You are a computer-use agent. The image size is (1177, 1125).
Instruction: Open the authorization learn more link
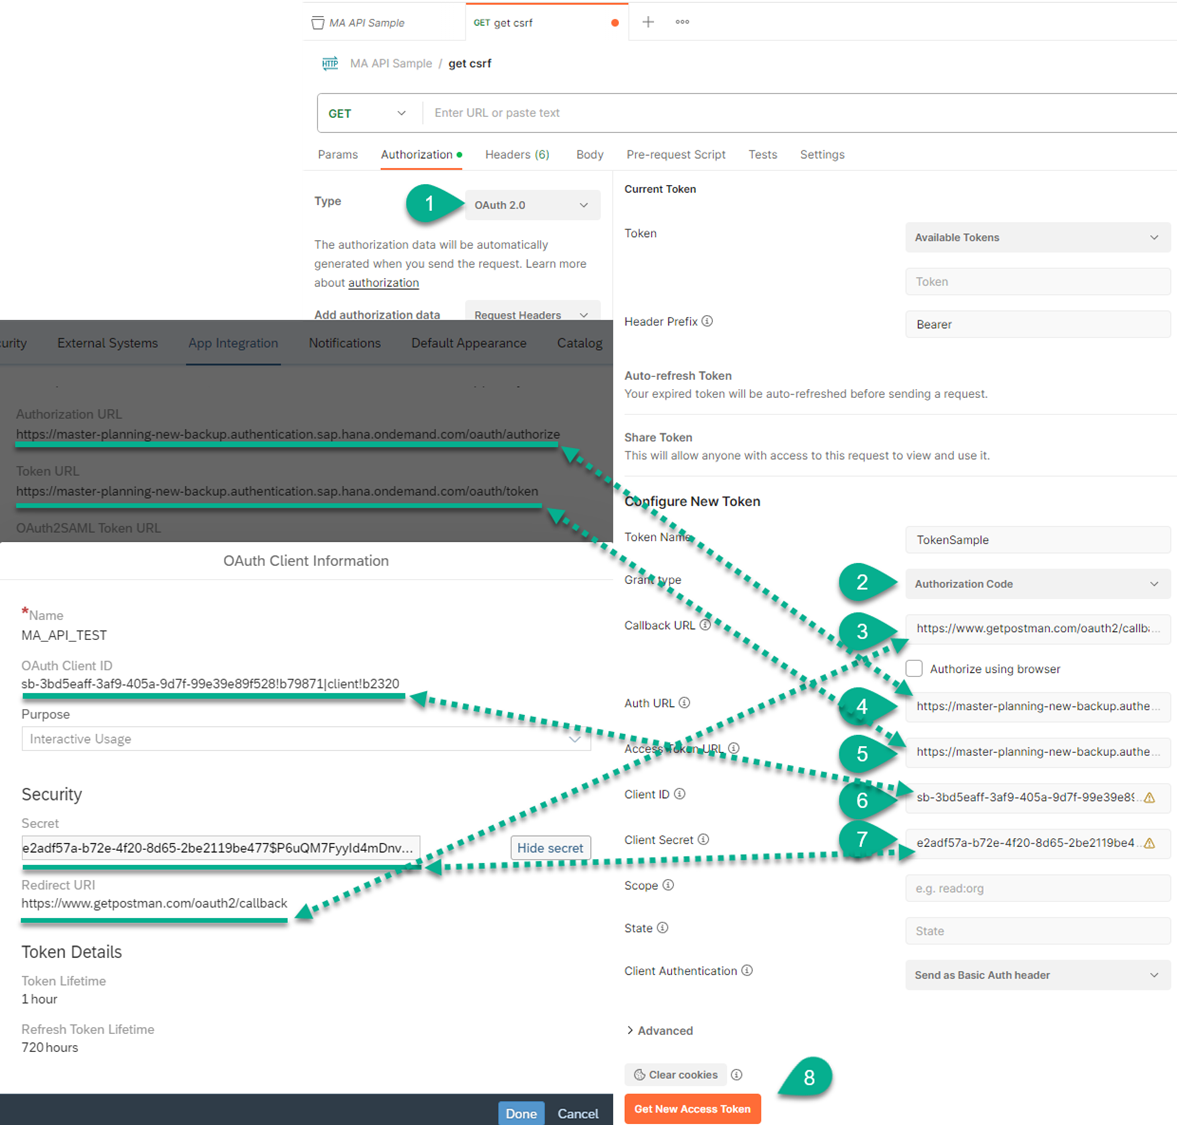(384, 283)
